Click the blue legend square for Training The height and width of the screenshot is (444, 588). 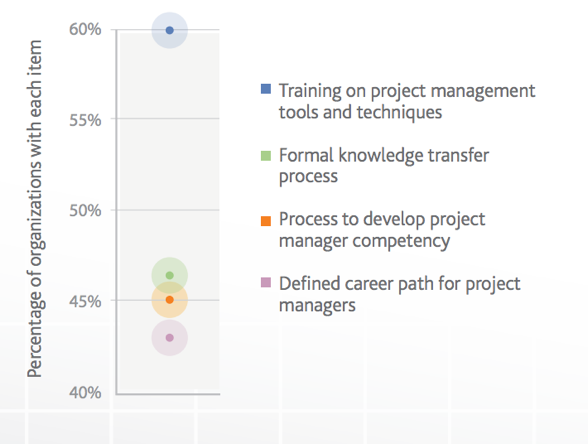click(x=266, y=89)
